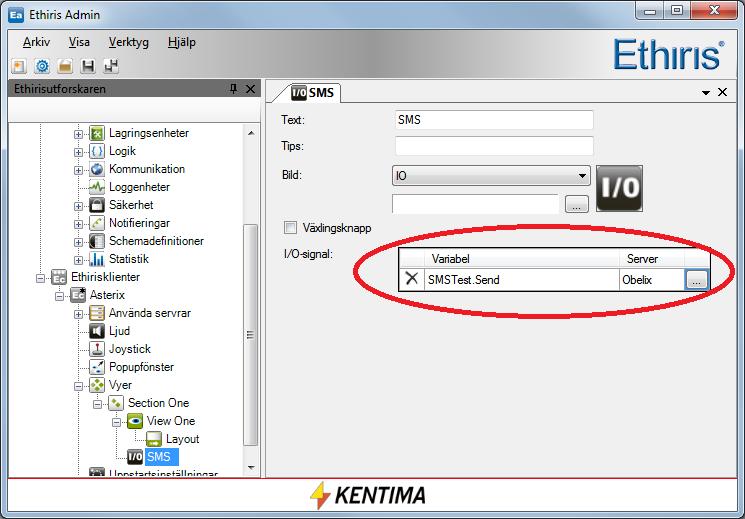Click the Vyer icon

(x=97, y=385)
